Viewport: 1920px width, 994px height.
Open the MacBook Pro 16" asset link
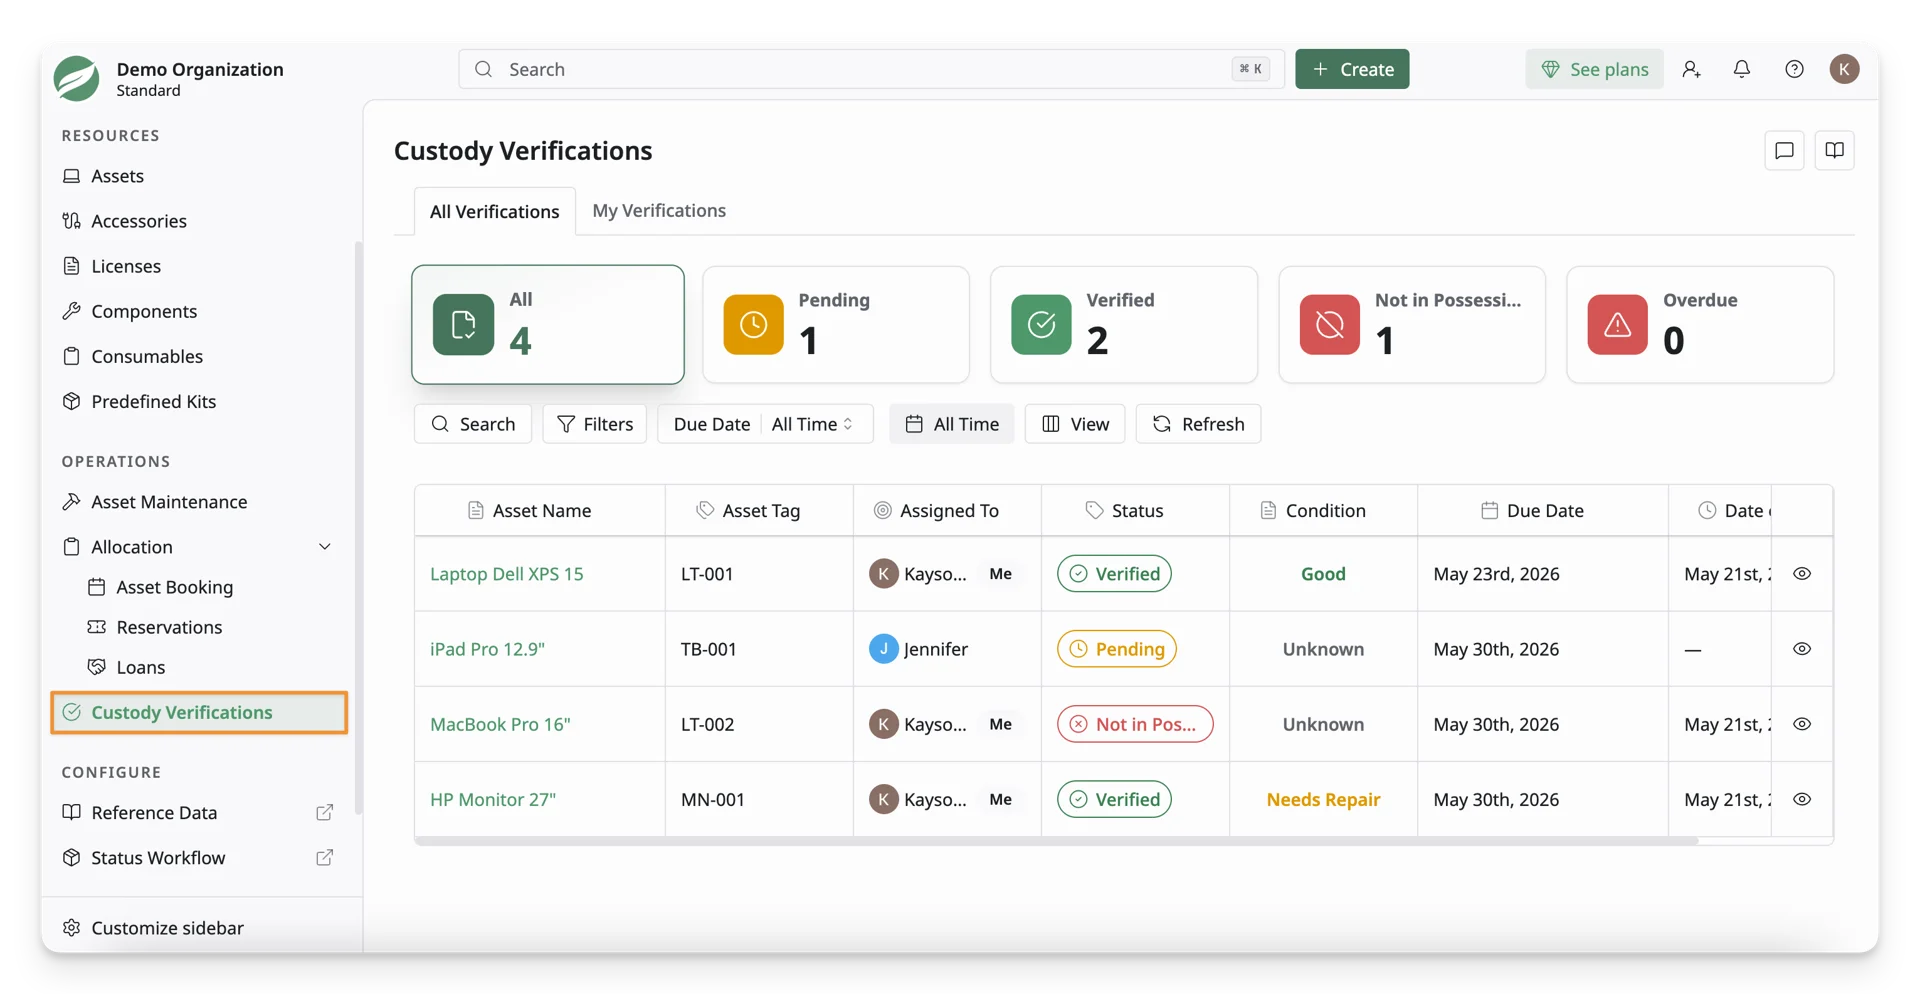(x=500, y=724)
